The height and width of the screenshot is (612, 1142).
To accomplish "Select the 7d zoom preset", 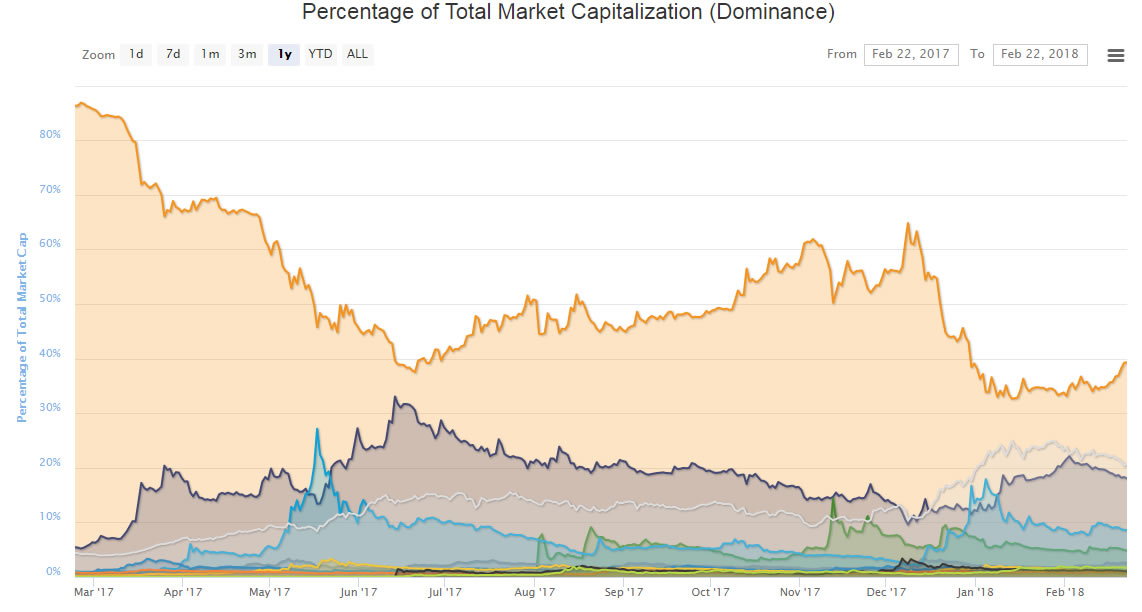I will (x=172, y=54).
